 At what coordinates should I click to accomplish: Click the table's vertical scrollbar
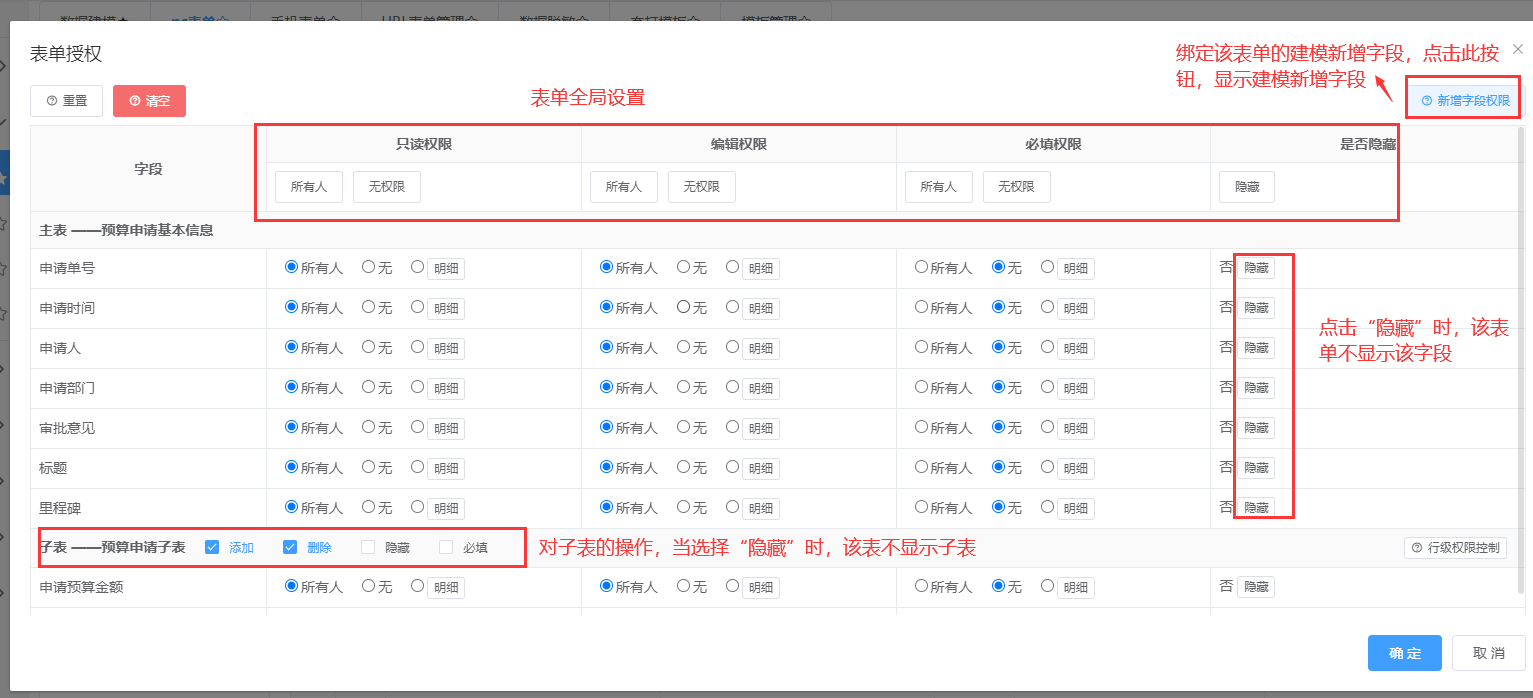[1521, 300]
